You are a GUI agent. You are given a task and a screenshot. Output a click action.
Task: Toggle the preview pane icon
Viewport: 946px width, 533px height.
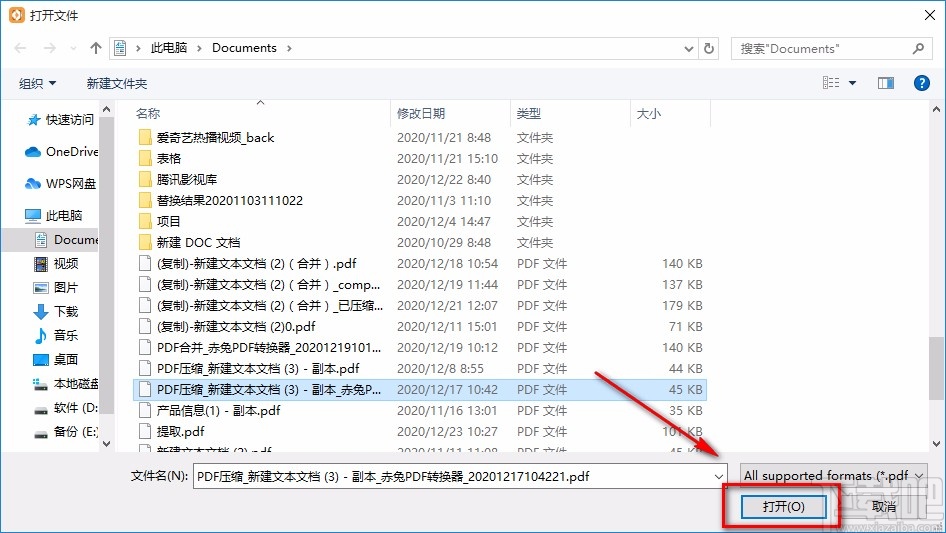[886, 83]
